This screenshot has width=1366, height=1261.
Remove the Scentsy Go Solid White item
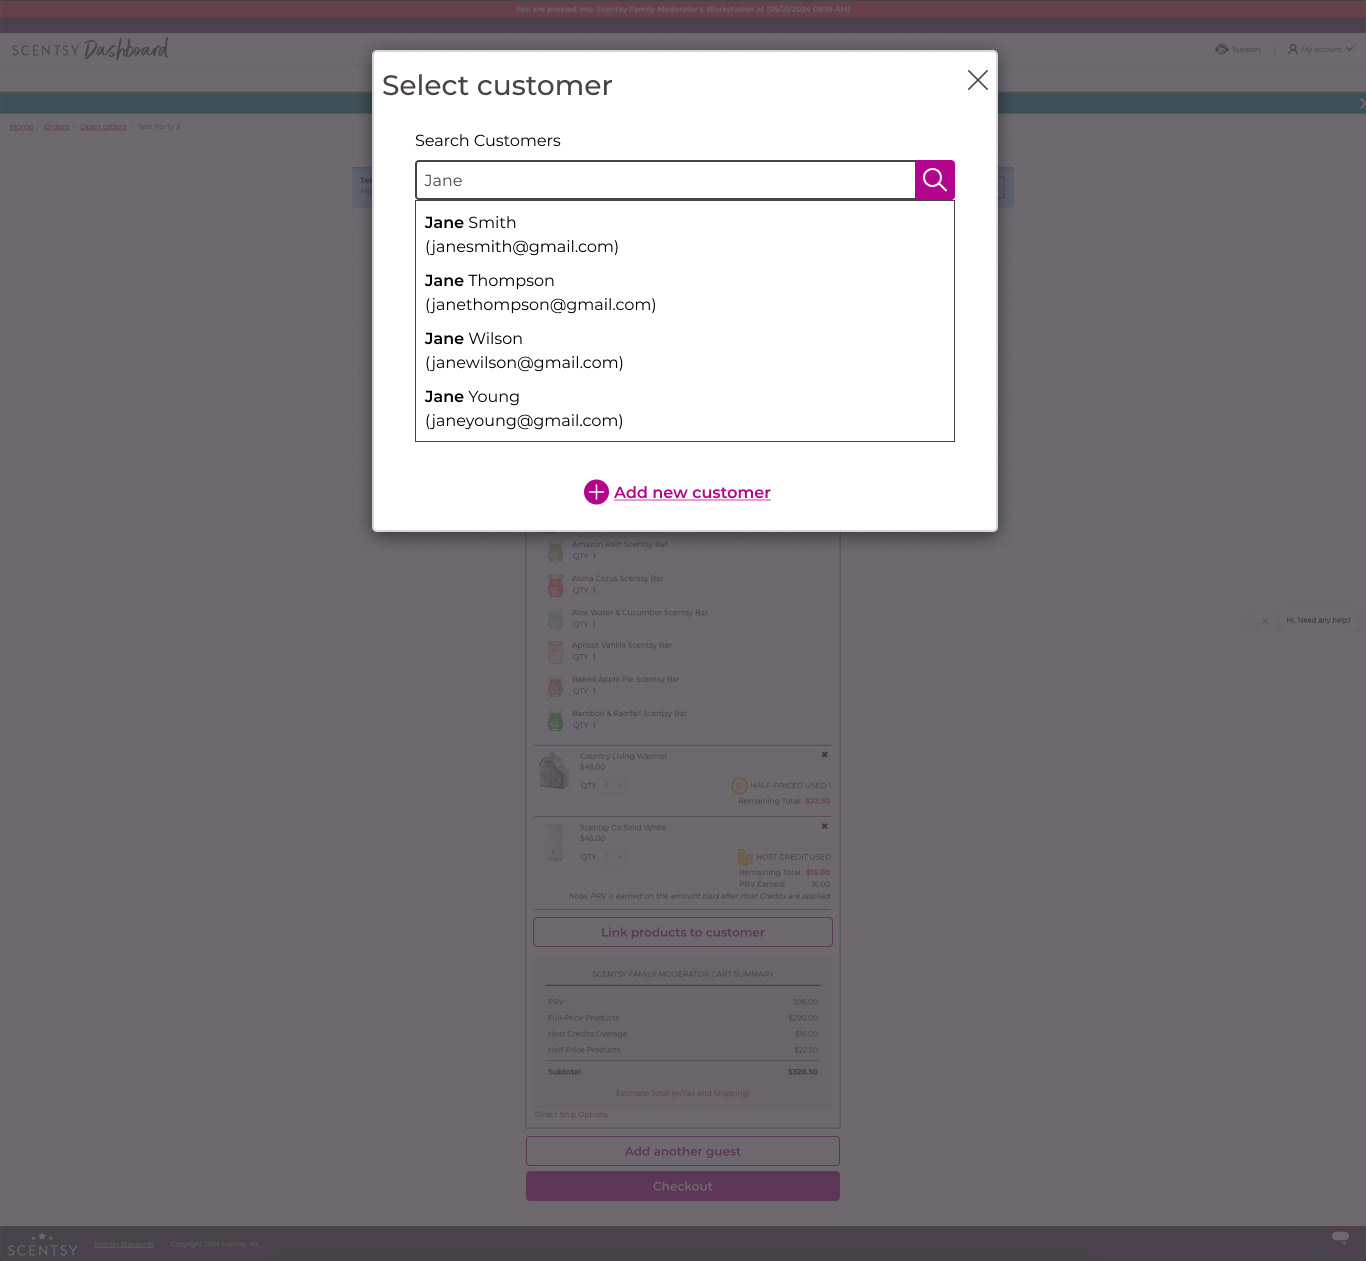[x=824, y=826]
